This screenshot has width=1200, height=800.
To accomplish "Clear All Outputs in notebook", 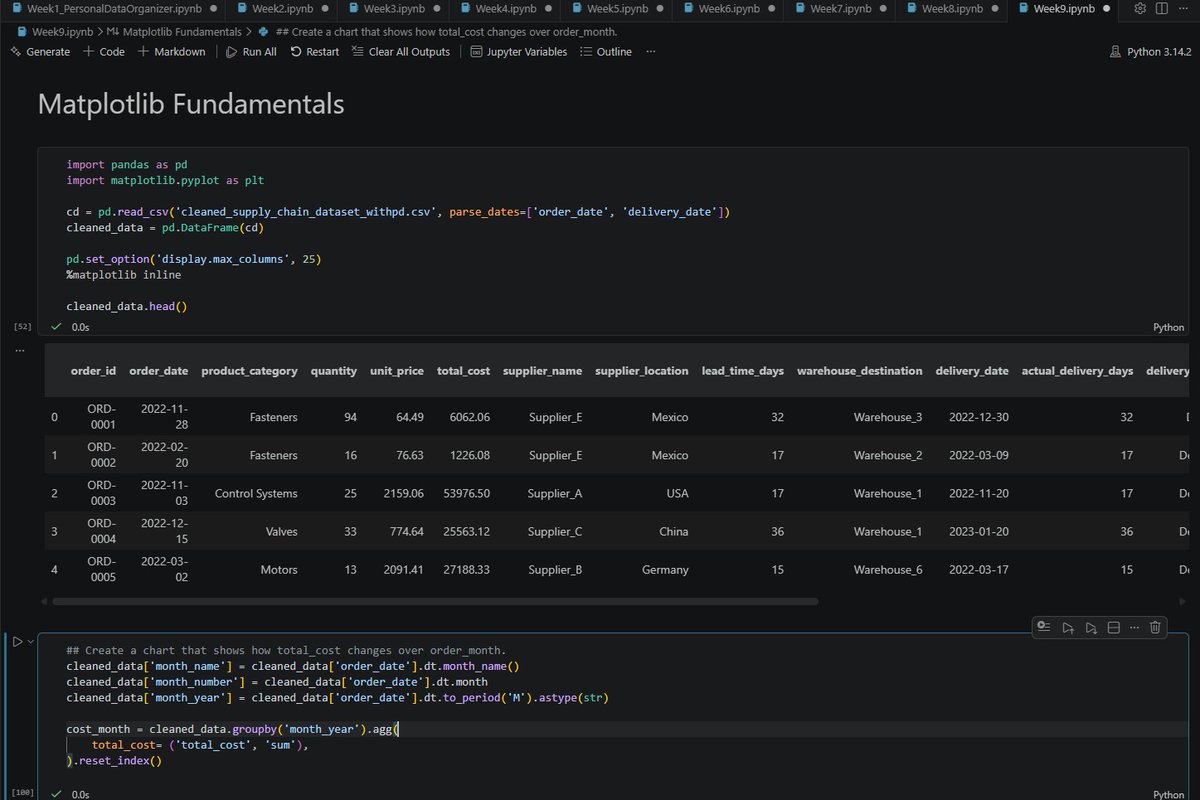I will 401,51.
